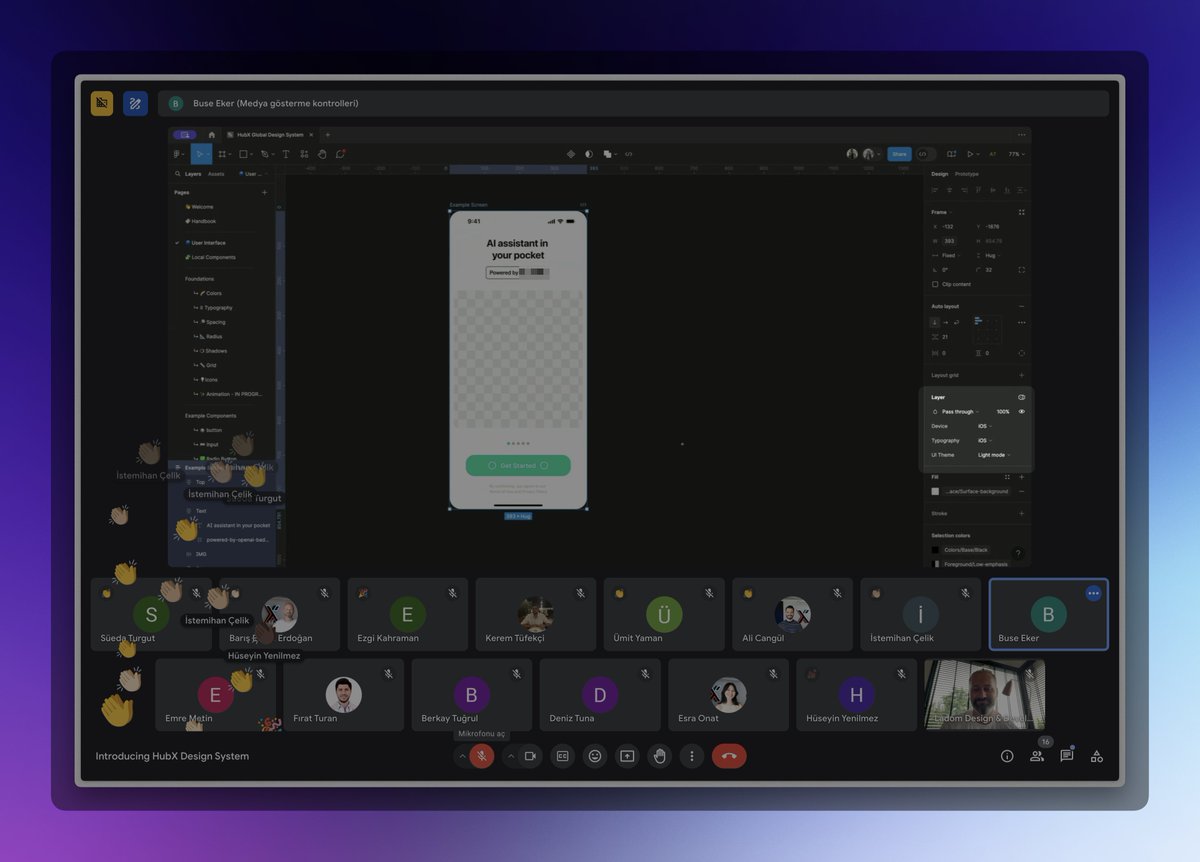The image size is (1200, 862).
Task: Open the activities icon in the call bar
Action: [1097, 756]
